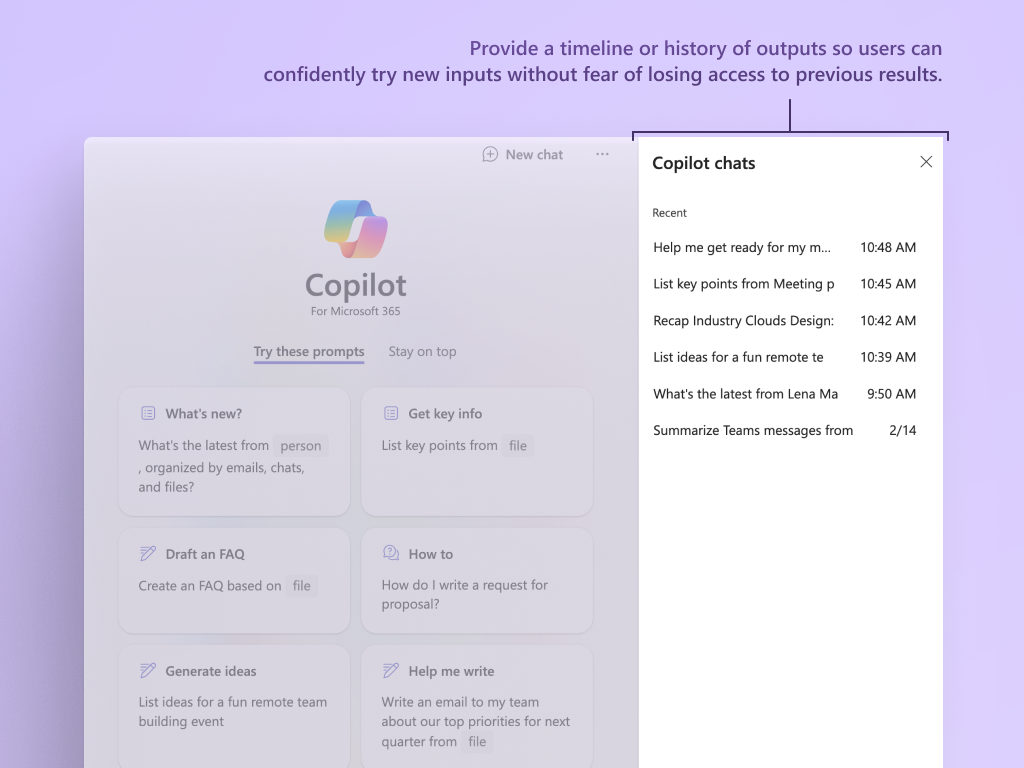
Task: Click the How to question icon
Action: pyautogui.click(x=391, y=553)
